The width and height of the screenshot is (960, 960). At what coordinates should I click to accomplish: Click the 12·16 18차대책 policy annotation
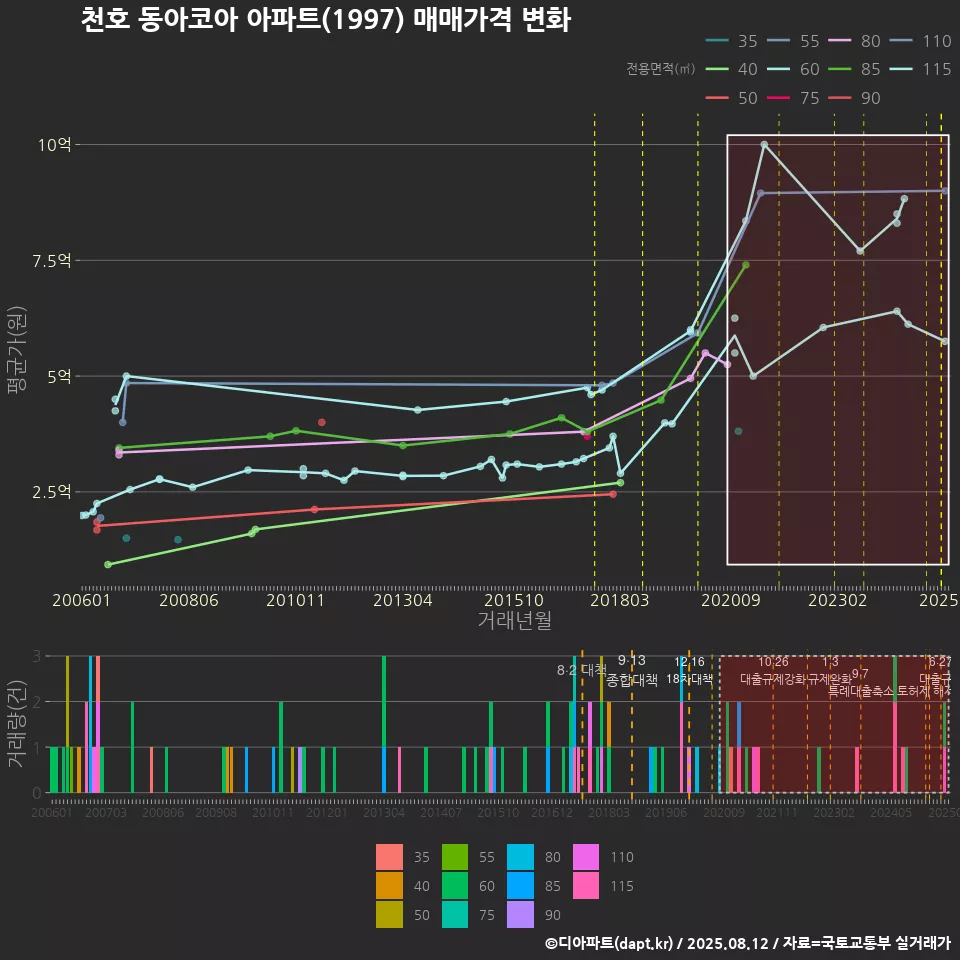point(689,670)
